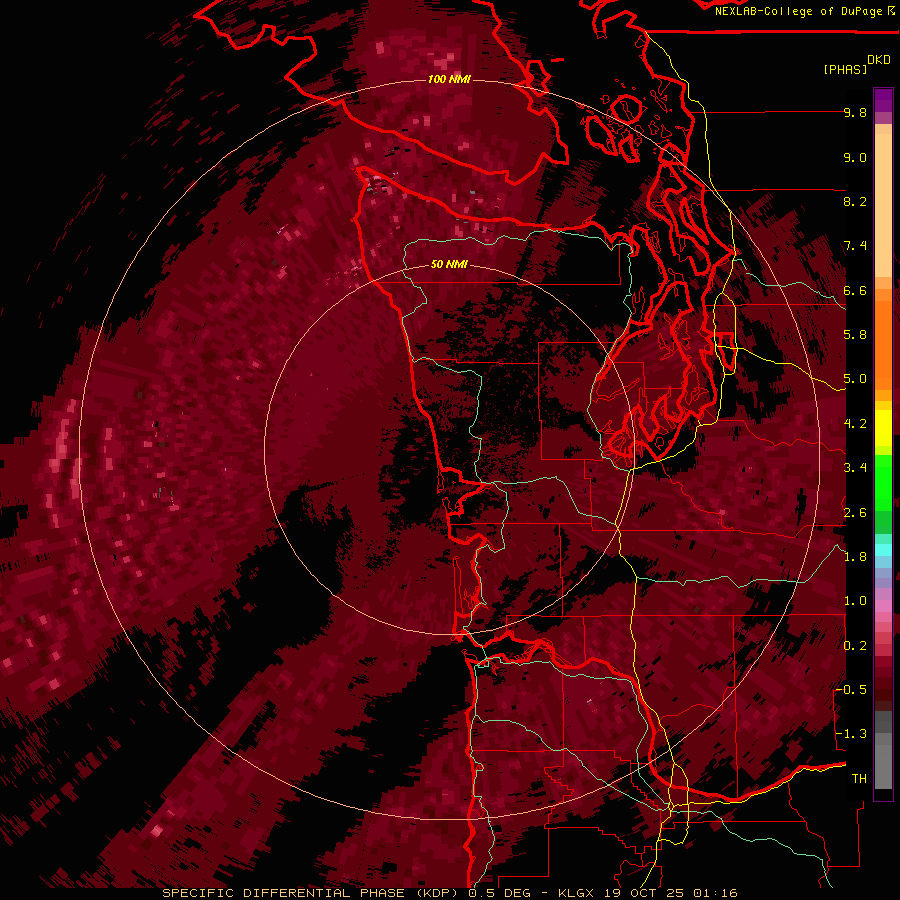Click the bright green color bar segment
The image size is (900, 900).
(883, 483)
